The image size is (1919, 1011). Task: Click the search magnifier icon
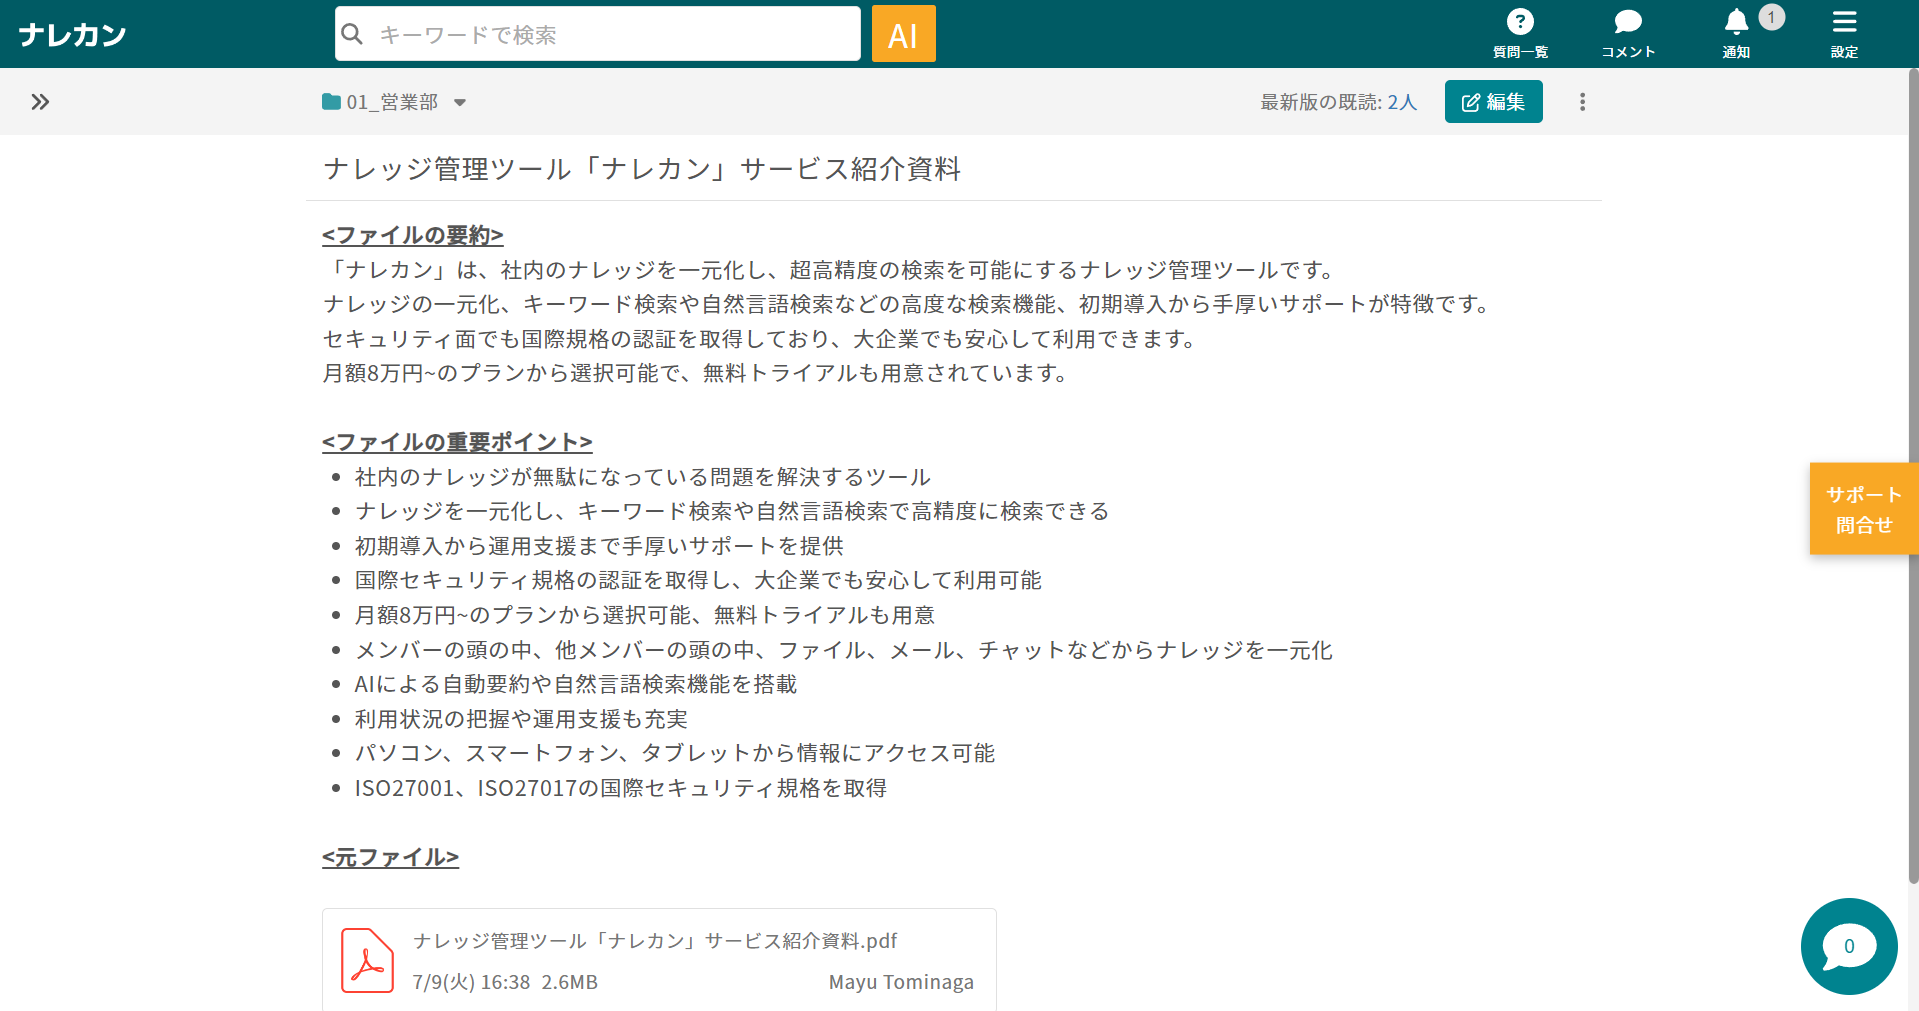[352, 34]
